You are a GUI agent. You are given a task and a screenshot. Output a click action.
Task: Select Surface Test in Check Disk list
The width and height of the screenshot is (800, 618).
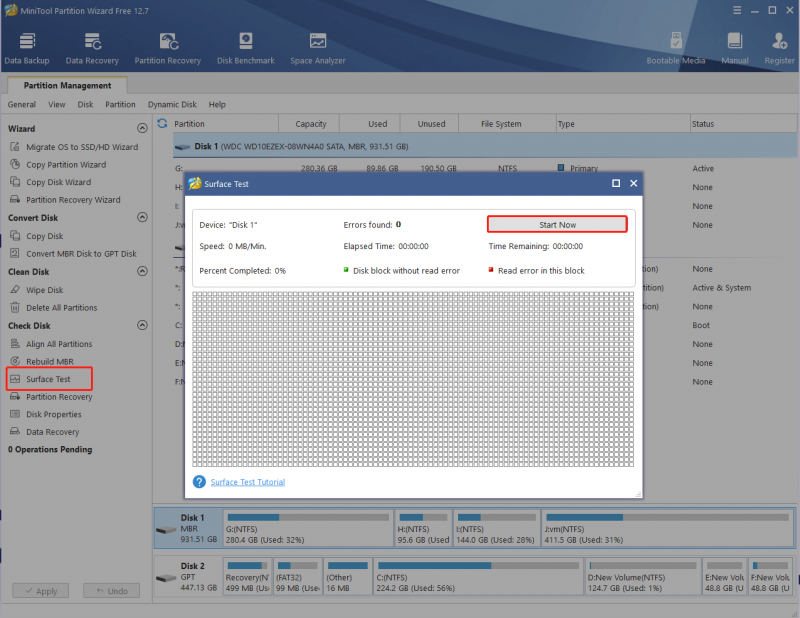pos(49,379)
